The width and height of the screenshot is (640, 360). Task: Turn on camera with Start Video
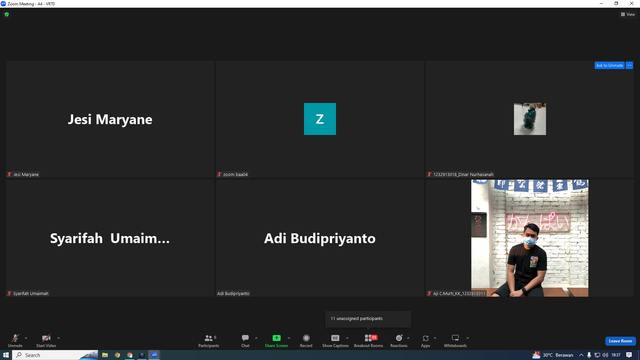[x=46, y=340]
